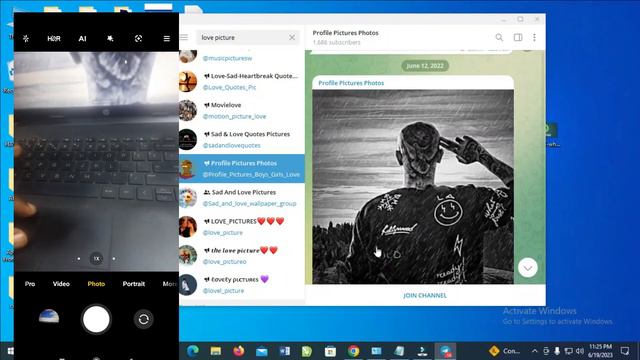Image resolution: width=640 pixels, height=360 pixels.
Task: Open File Explorer from taskbar
Action: click(x=216, y=351)
